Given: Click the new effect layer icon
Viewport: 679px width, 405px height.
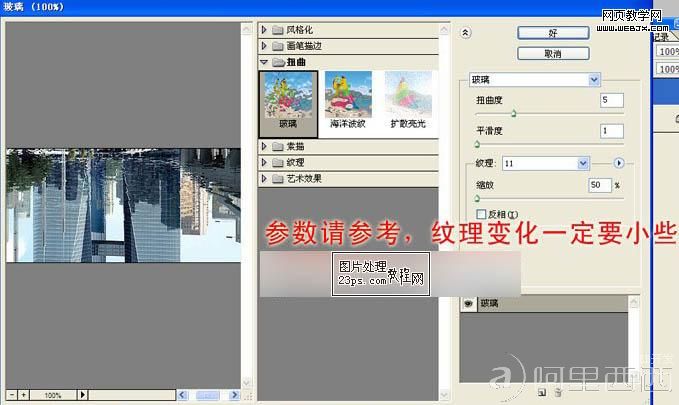Looking at the screenshot, I should click(542, 391).
